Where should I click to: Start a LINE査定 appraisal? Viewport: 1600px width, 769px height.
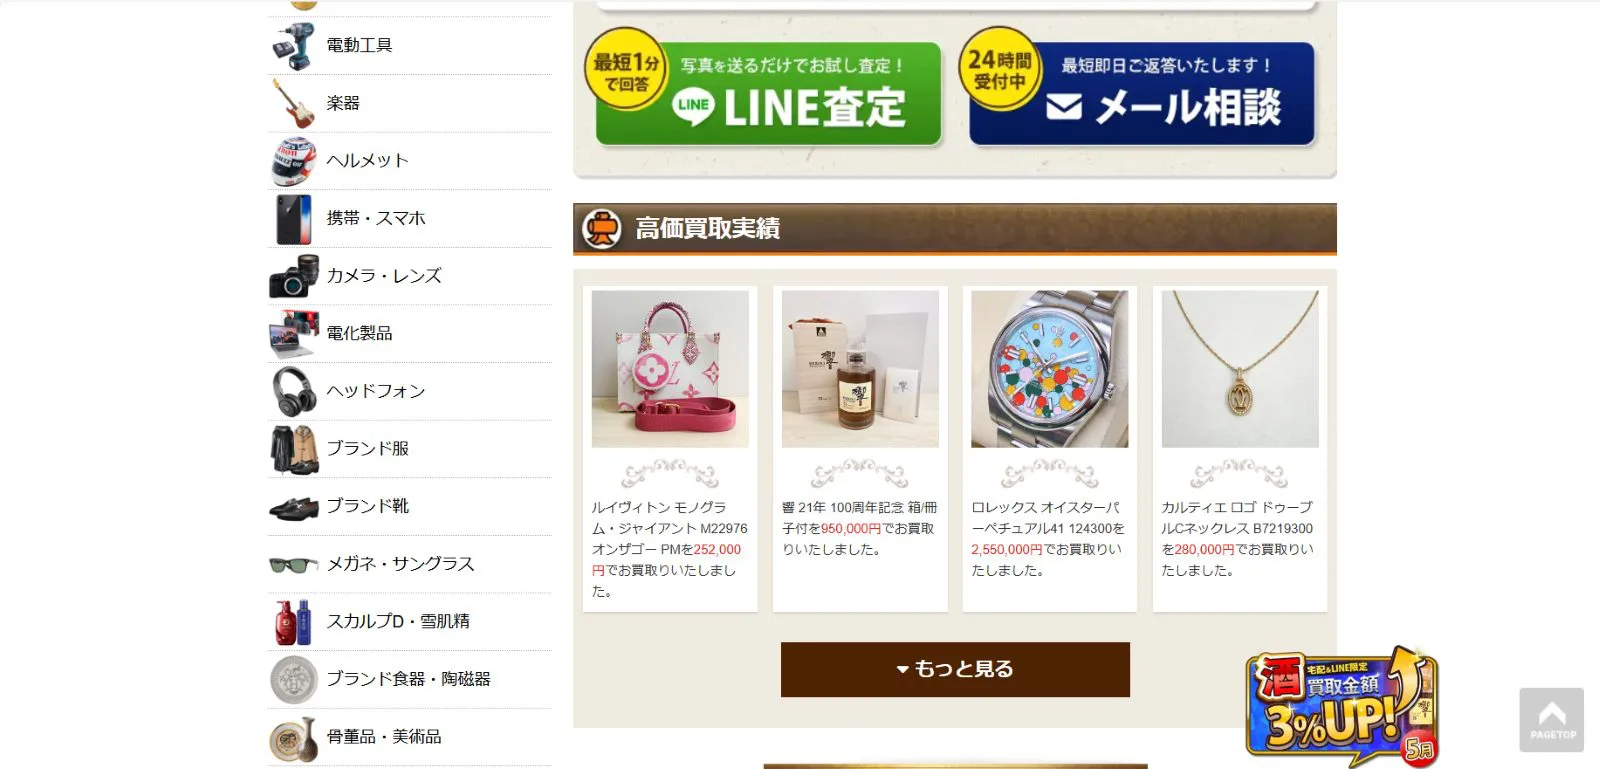768,94
